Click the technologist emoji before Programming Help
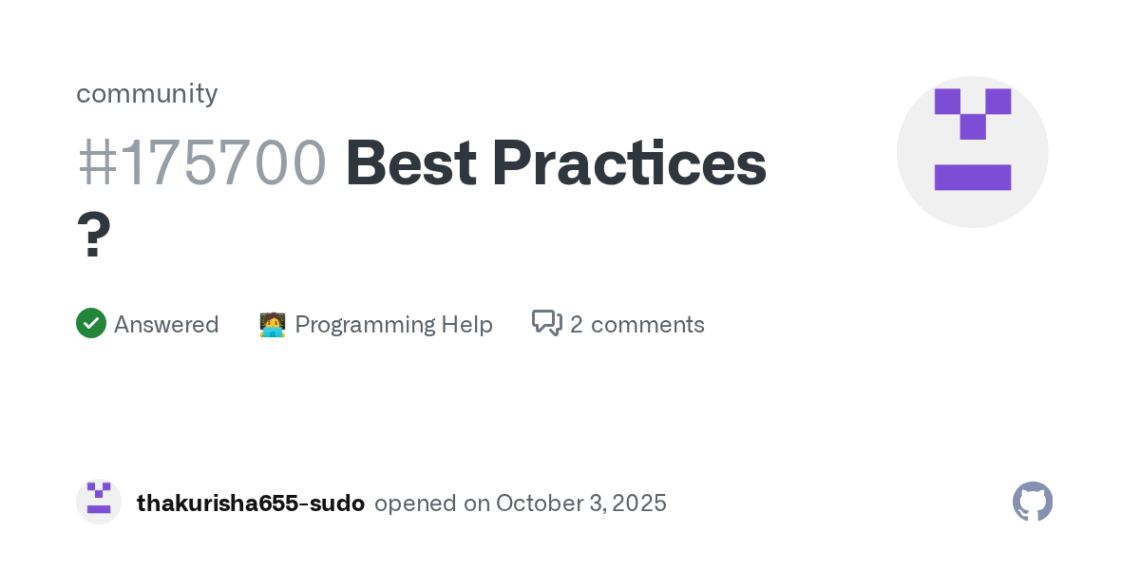Viewport: 1140px width, 570px height. click(x=272, y=324)
